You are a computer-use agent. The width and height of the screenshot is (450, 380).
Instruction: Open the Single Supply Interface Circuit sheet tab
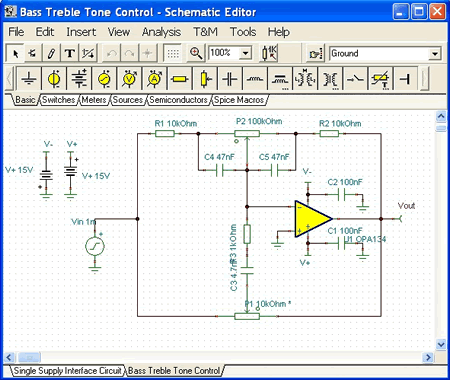coord(68,371)
